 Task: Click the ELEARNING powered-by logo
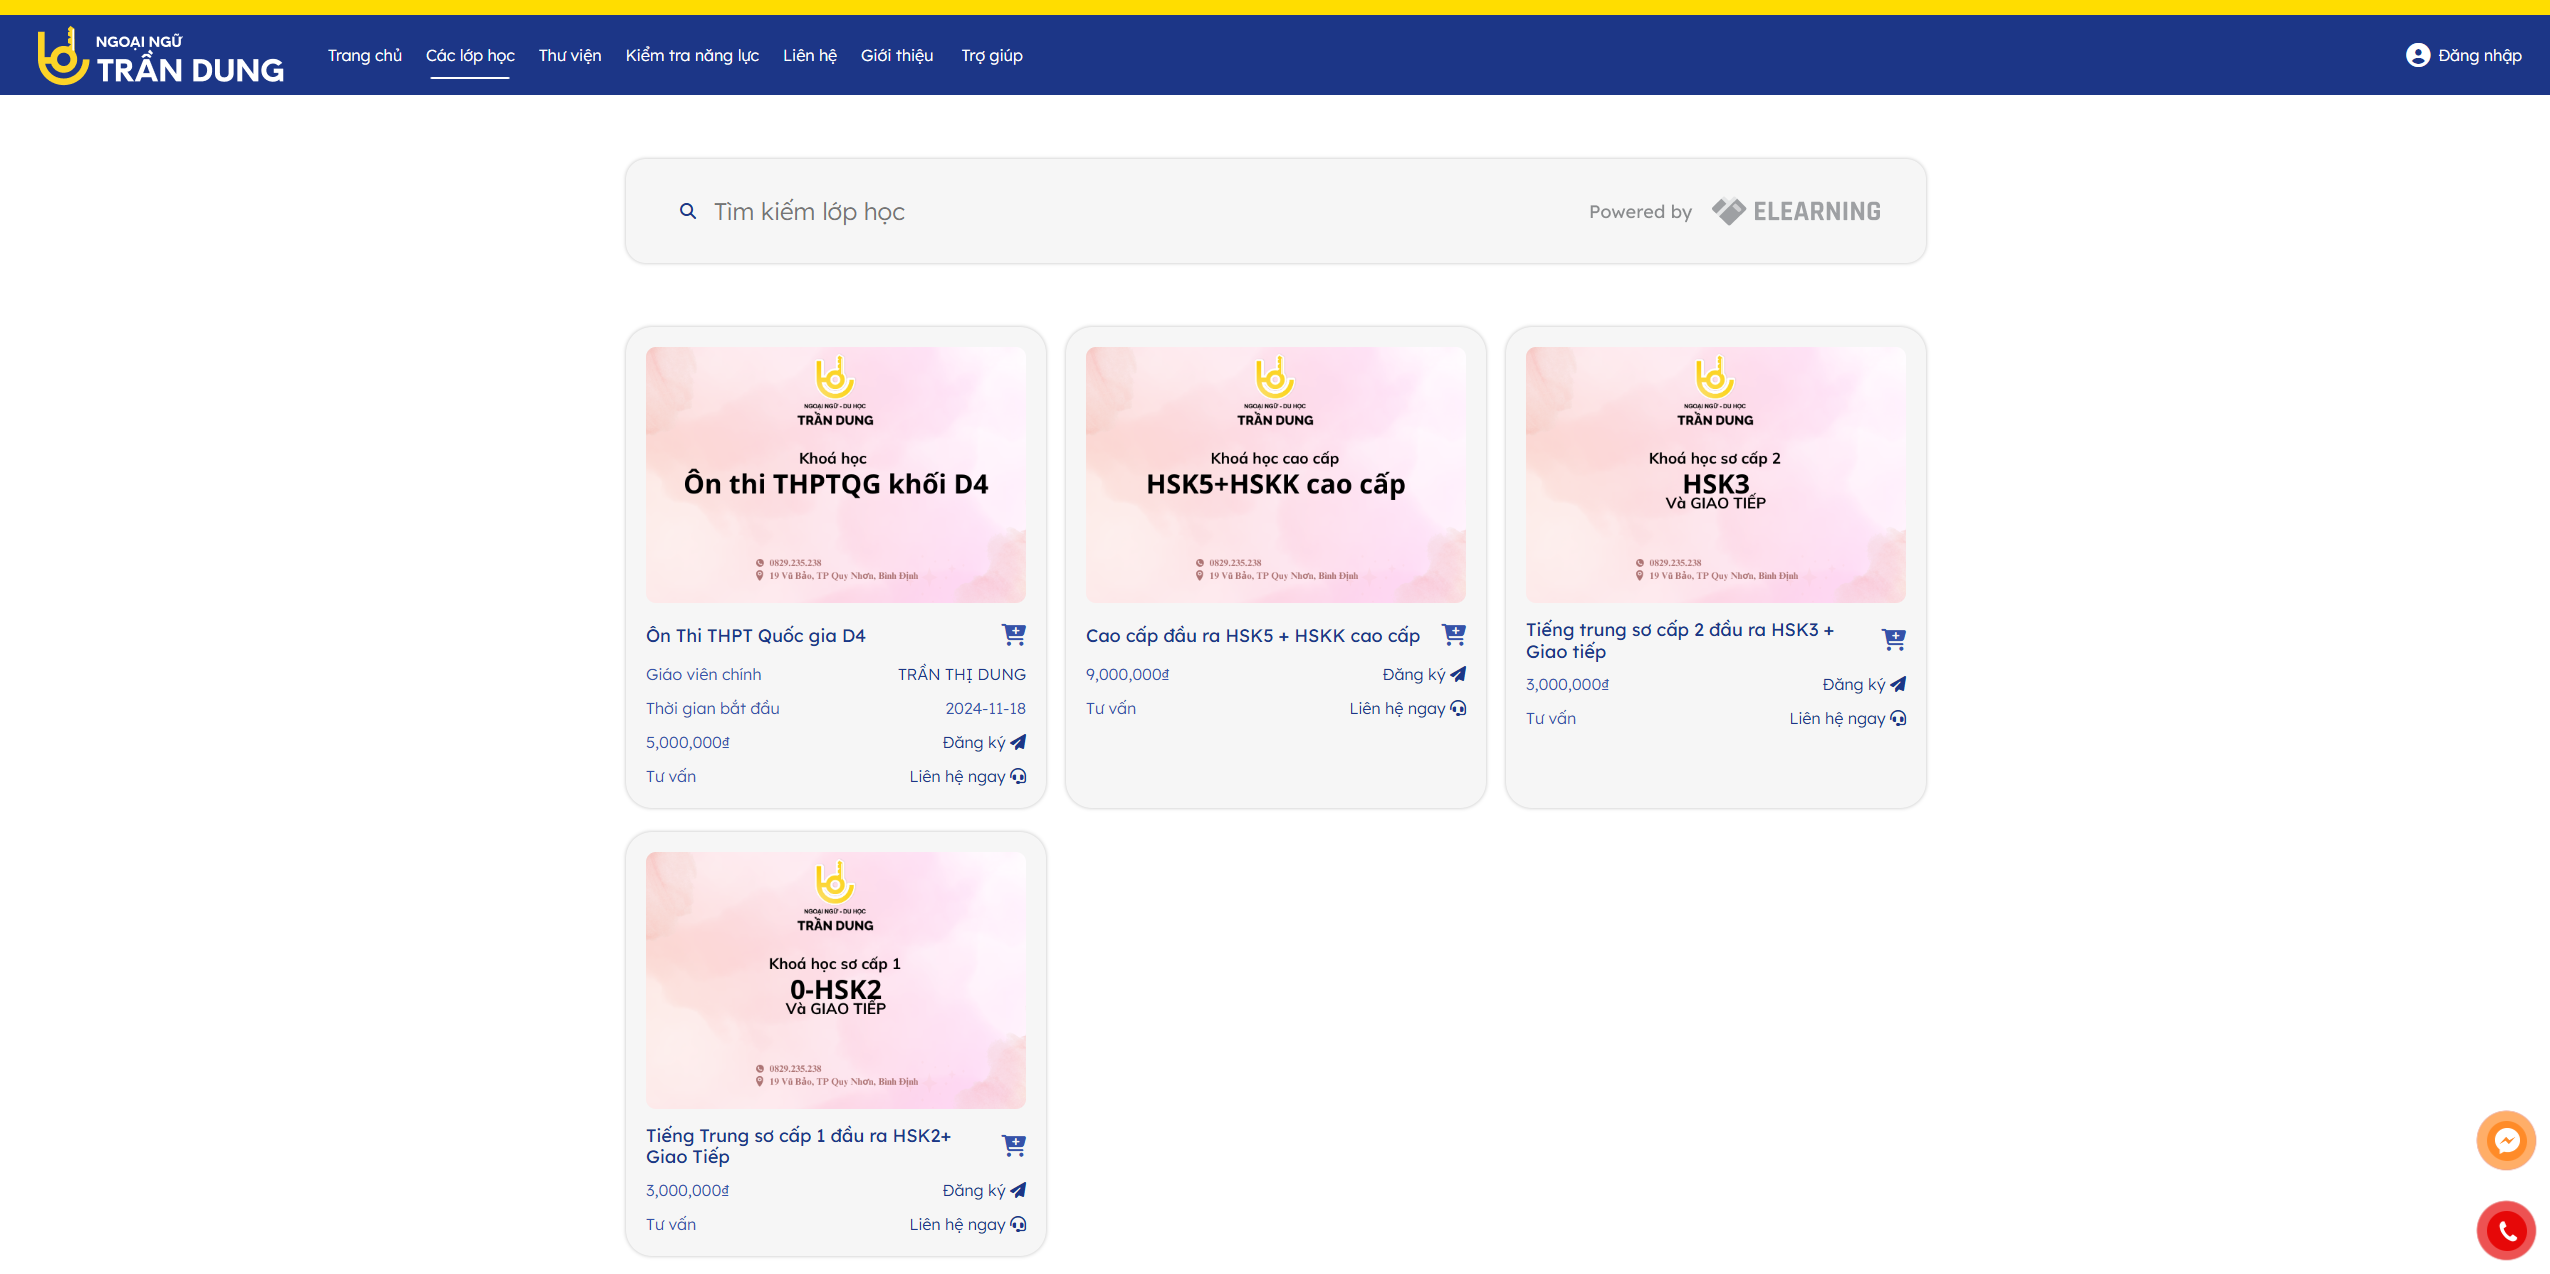tap(1796, 211)
